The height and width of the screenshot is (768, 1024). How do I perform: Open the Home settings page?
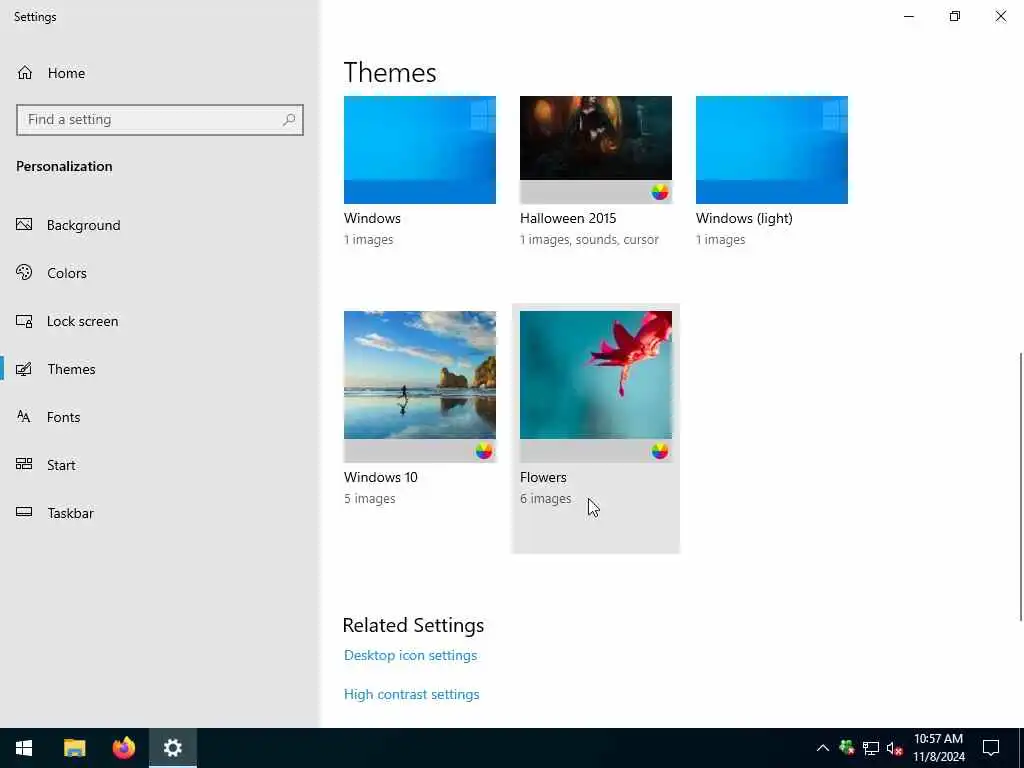[66, 73]
